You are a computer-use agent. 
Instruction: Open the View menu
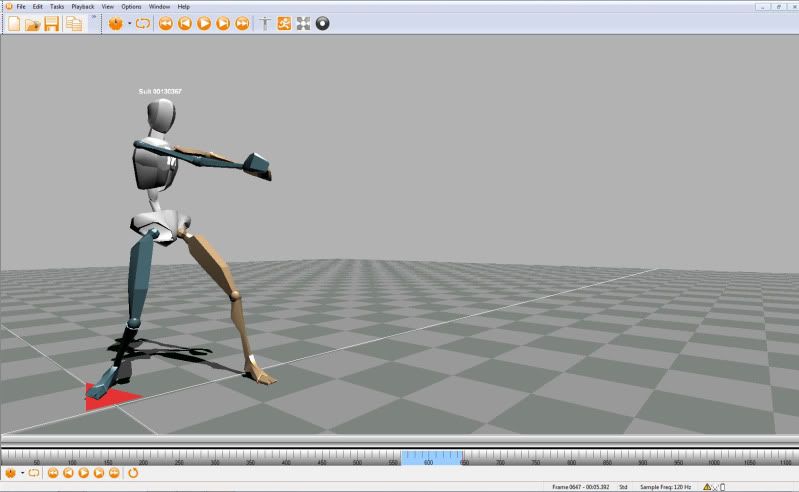[108, 7]
